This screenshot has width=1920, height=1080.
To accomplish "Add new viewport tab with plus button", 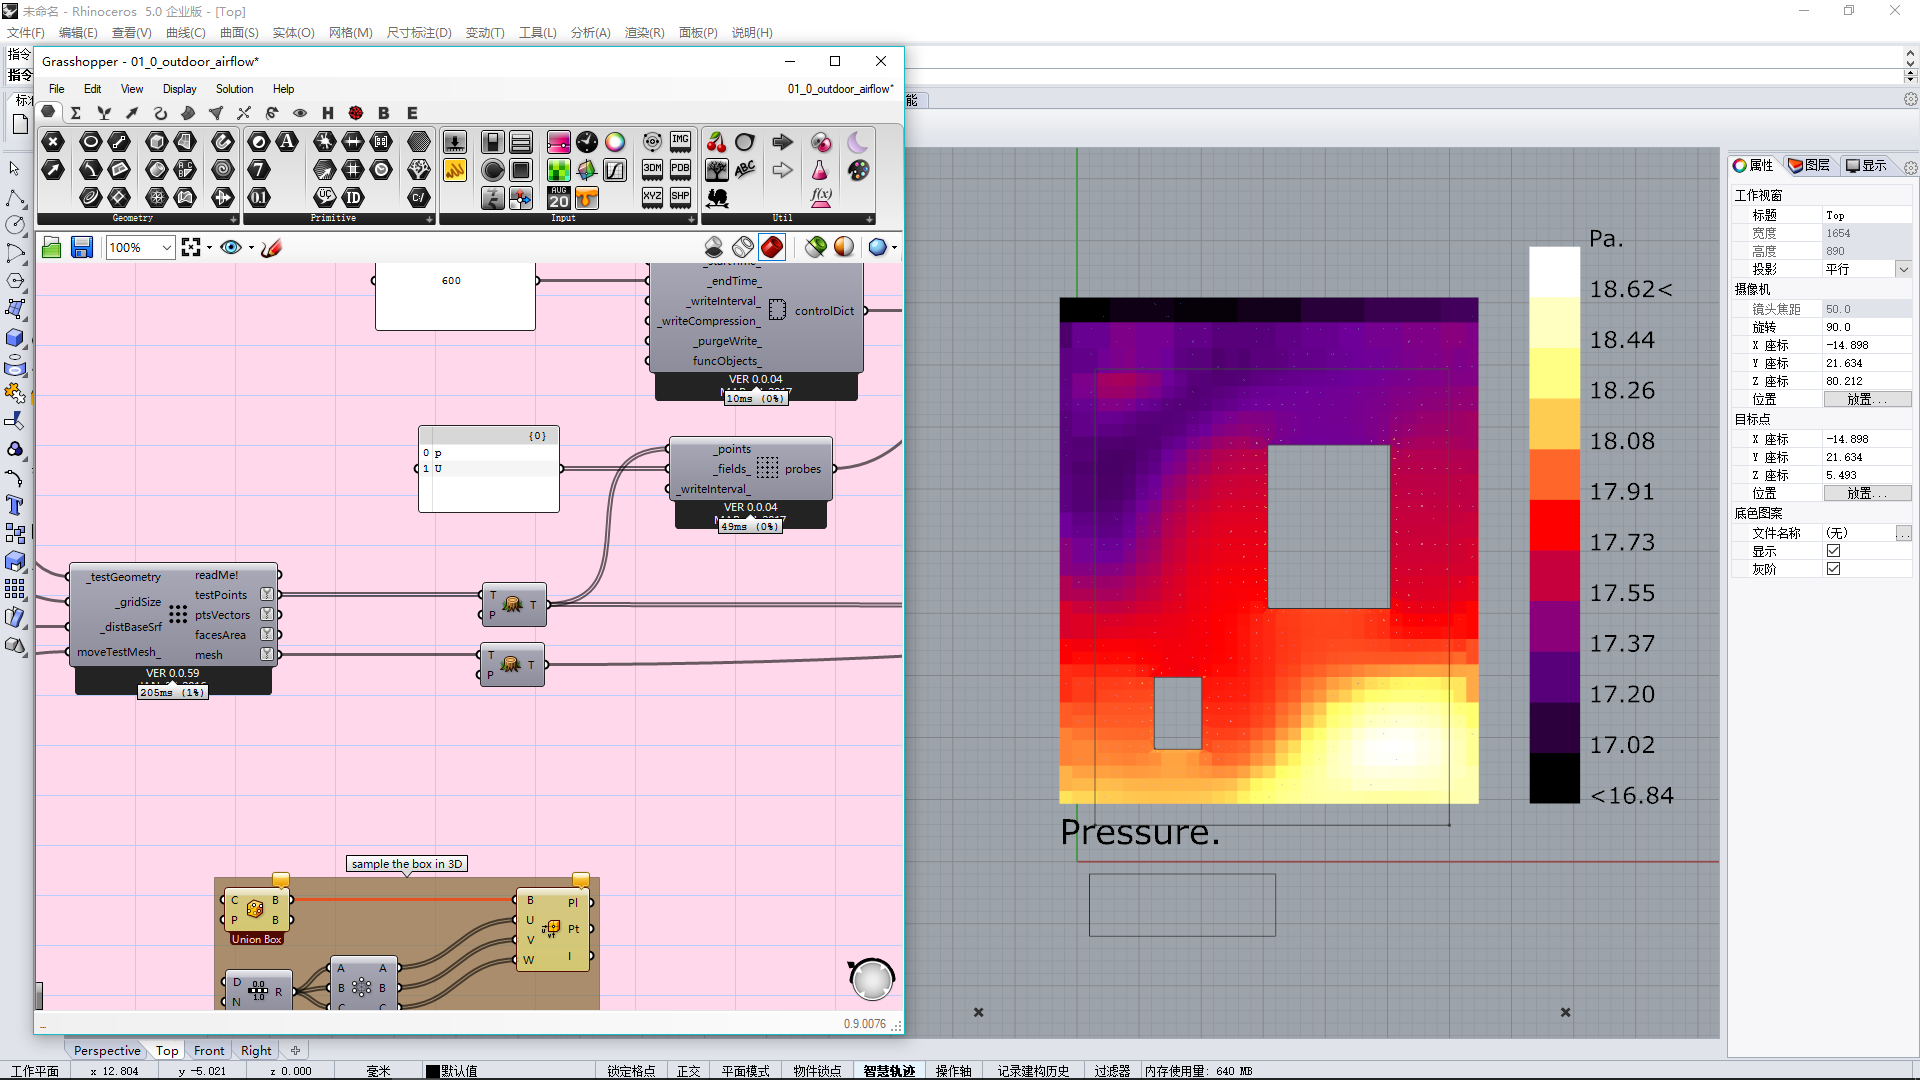I will coord(295,1051).
